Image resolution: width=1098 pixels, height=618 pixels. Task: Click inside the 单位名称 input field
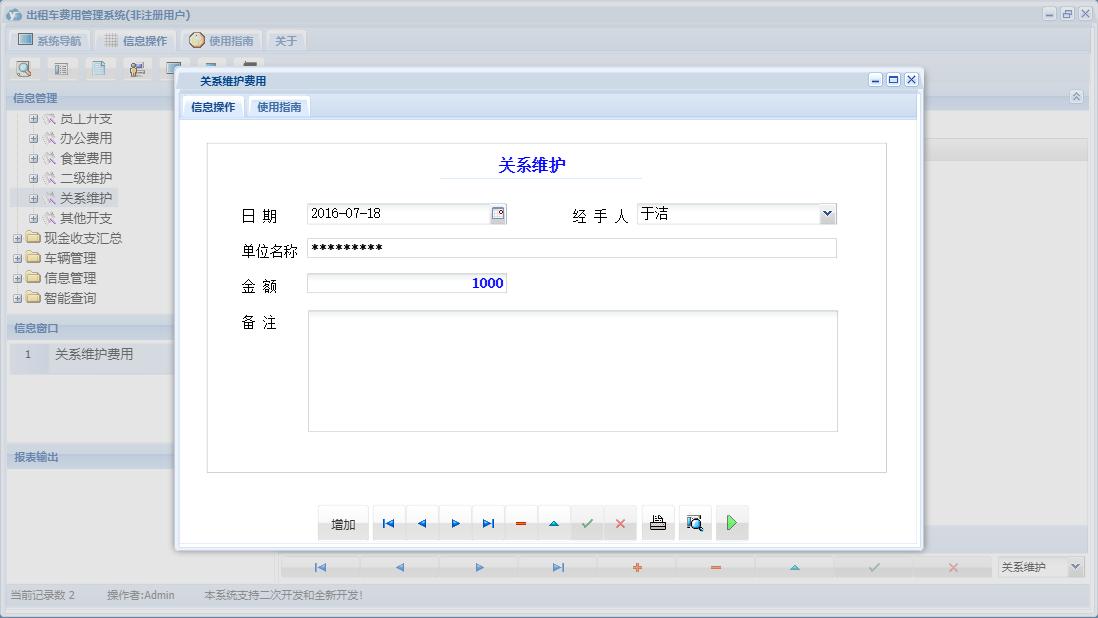coord(570,248)
